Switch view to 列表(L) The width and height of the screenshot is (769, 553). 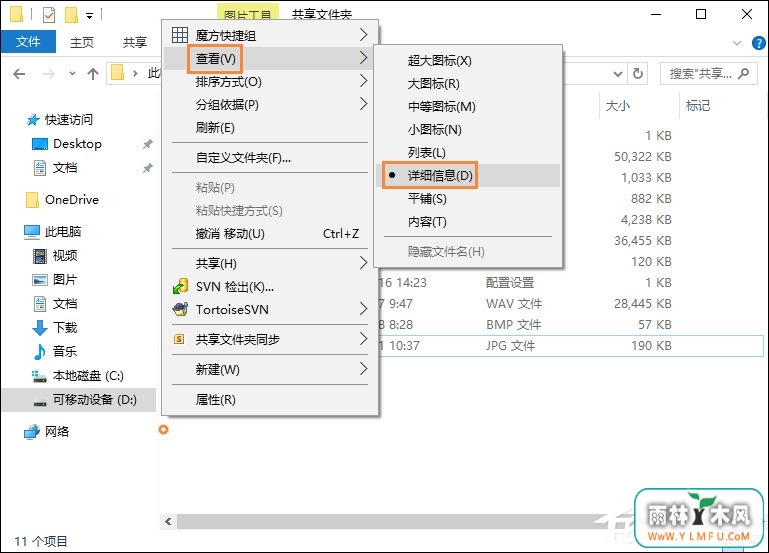(468, 153)
